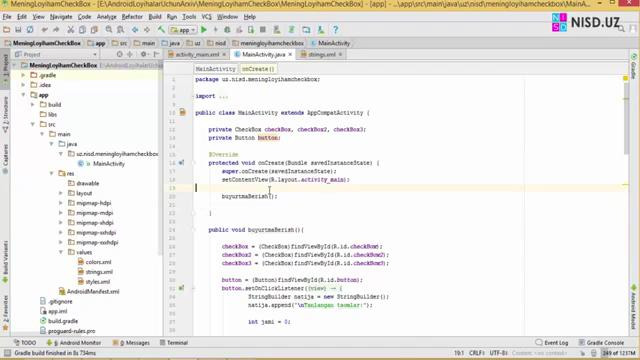
Task: Switch to the strings.xml editor tab
Action: 322,54
